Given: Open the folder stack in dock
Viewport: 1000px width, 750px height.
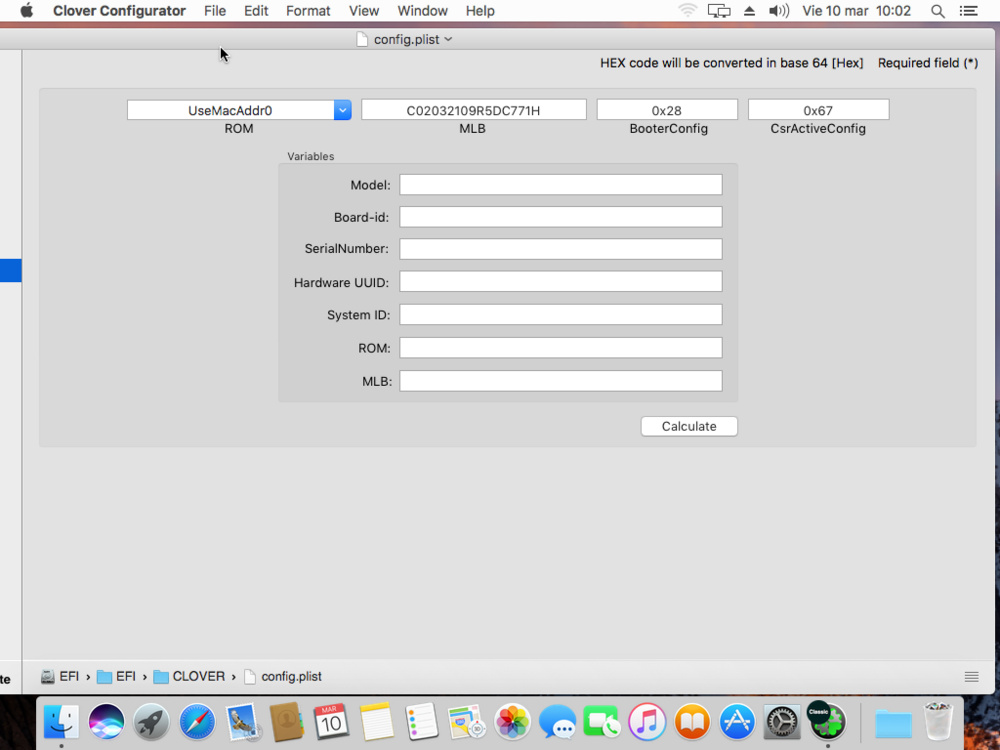Looking at the screenshot, I should point(893,723).
